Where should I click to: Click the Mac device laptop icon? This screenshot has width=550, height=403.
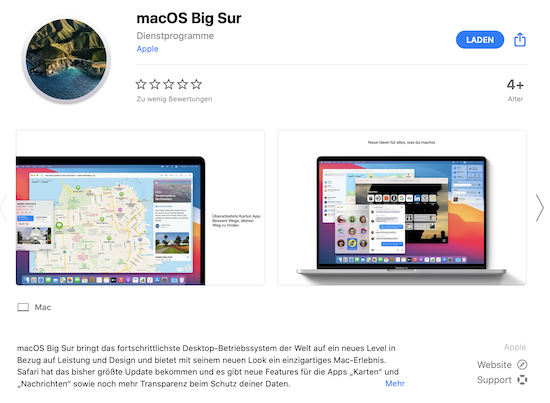pyautogui.click(x=23, y=307)
